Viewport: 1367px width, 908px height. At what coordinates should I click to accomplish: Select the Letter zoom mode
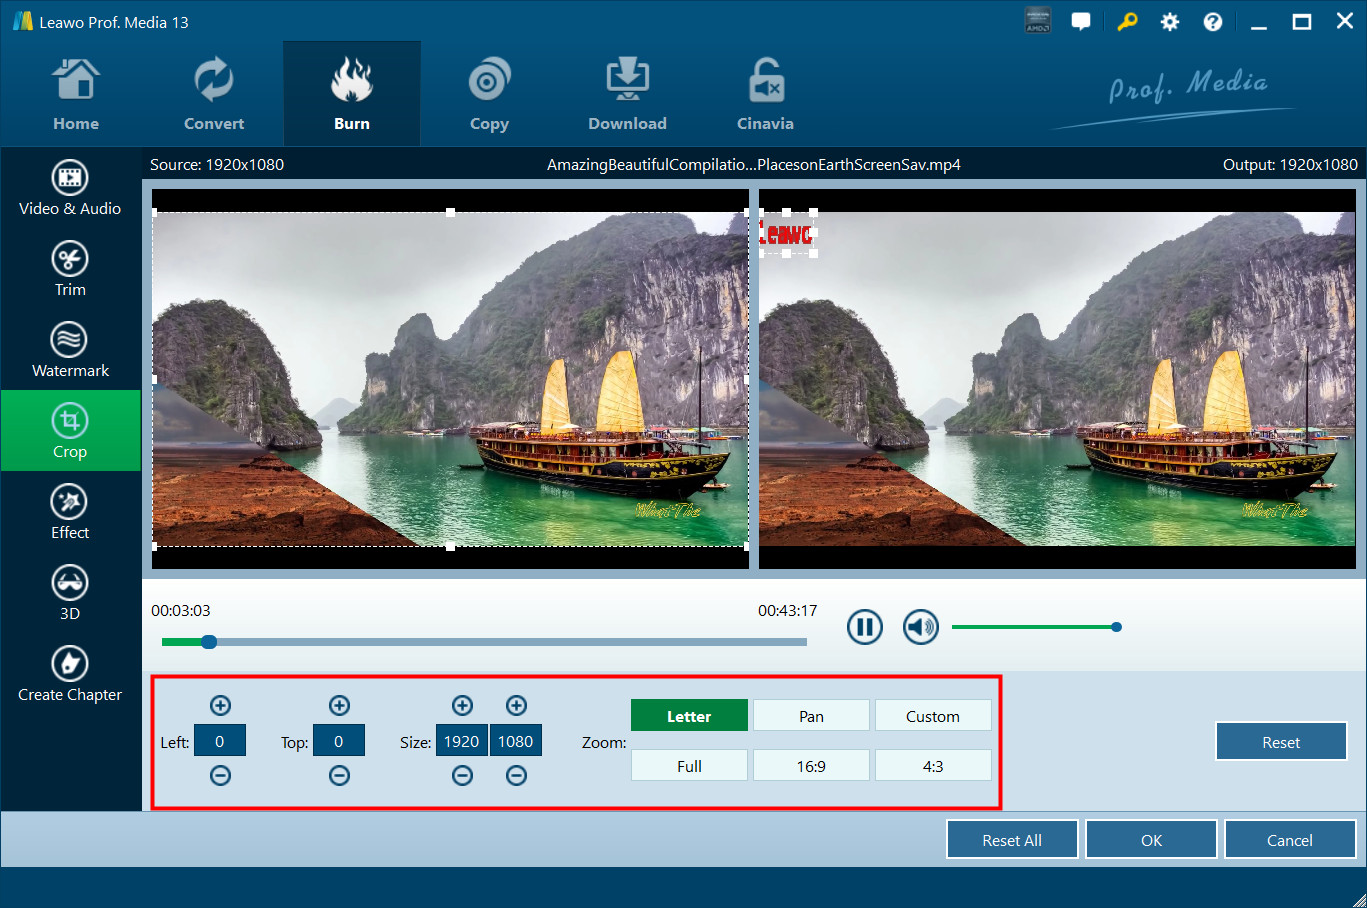click(x=689, y=716)
